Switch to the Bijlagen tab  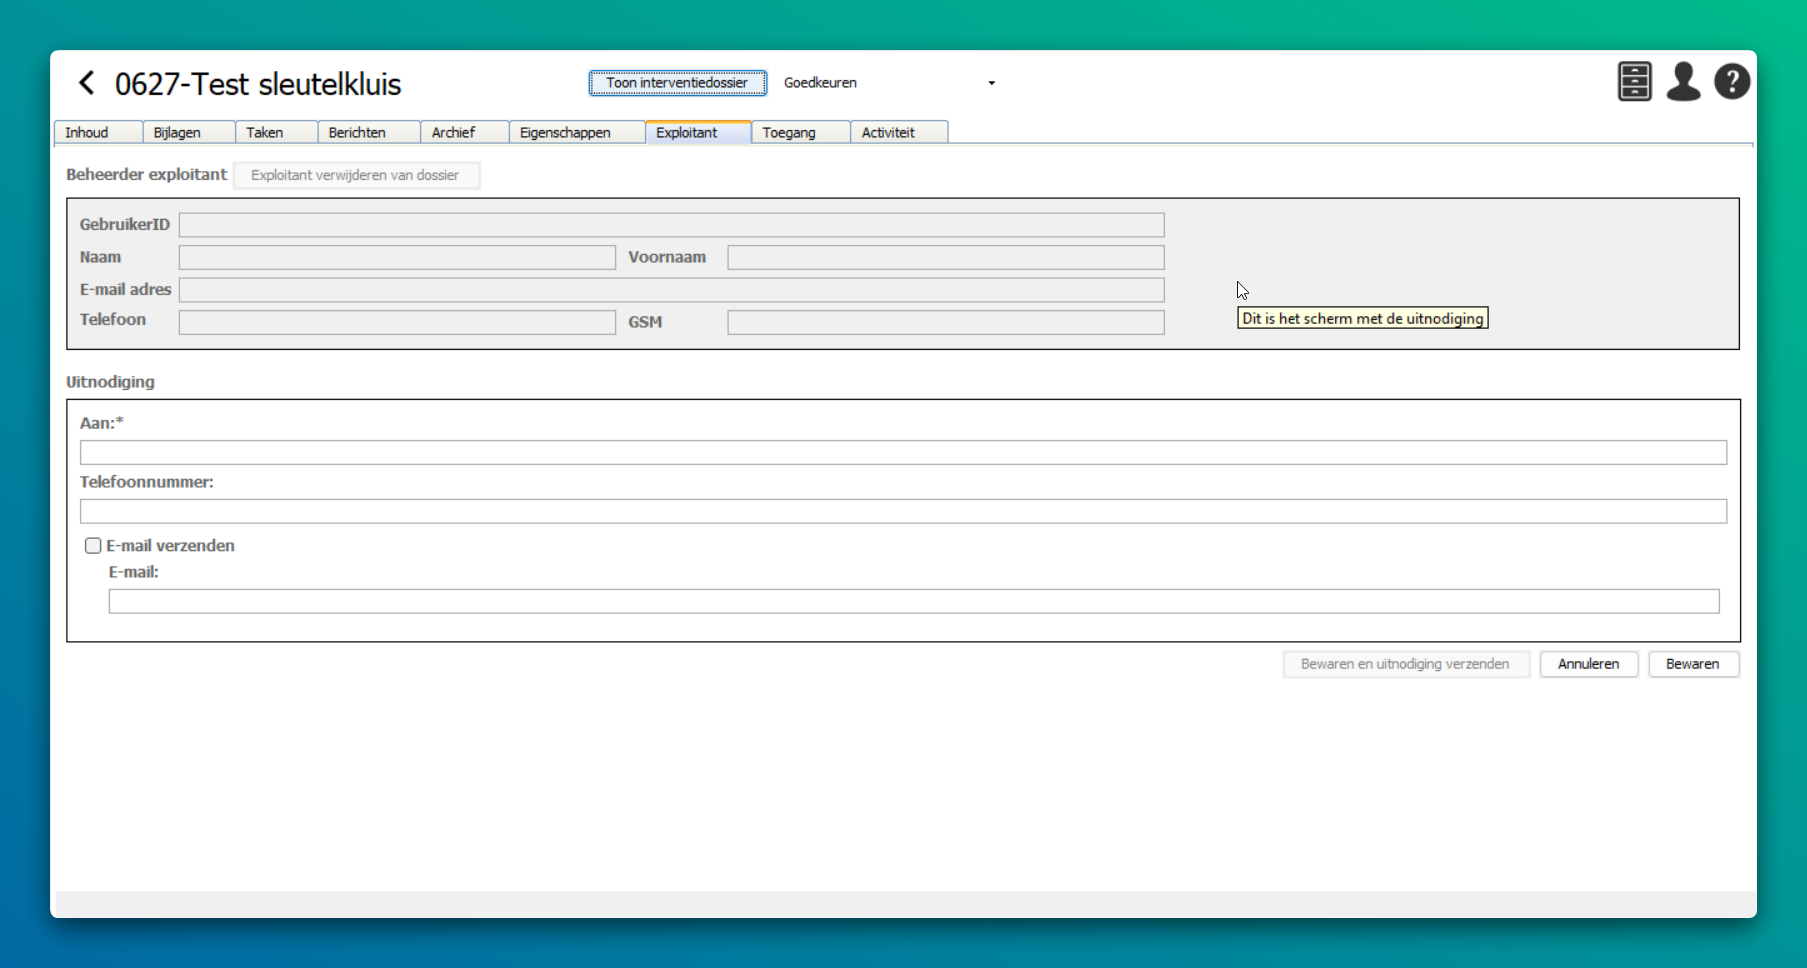189,133
